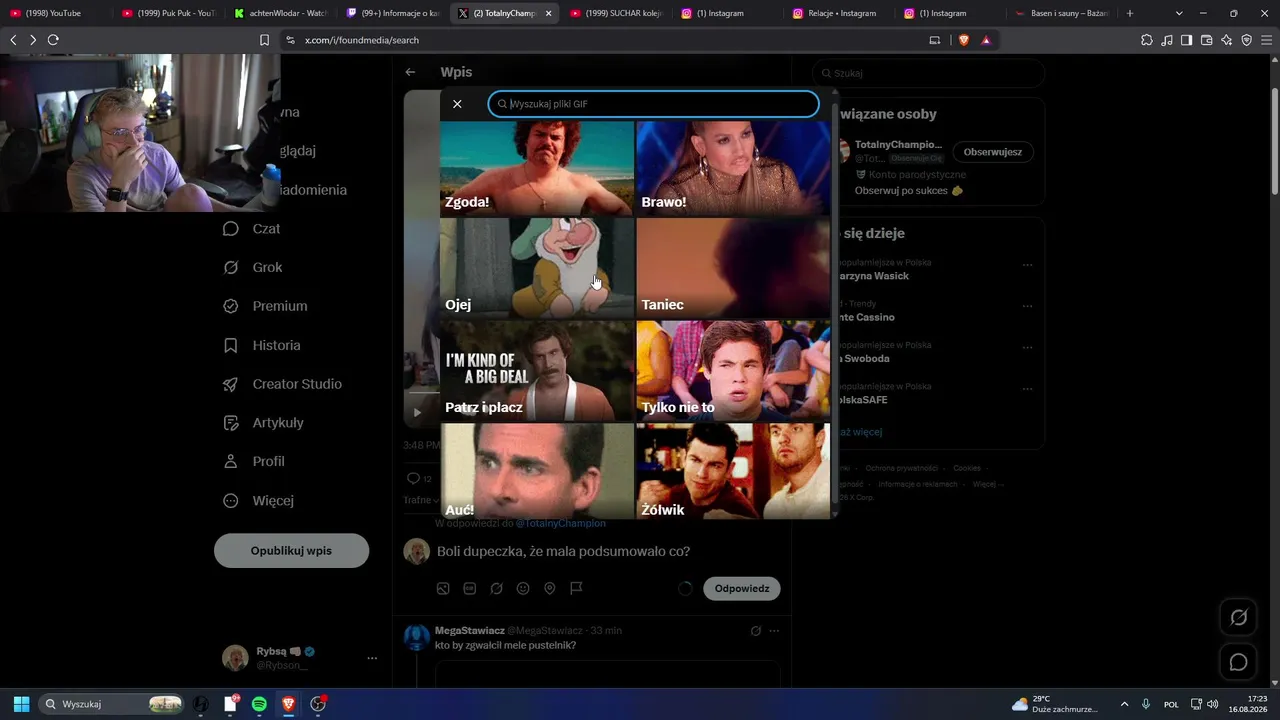The height and width of the screenshot is (720, 1280).
Task: Toggle the Brave sidebar panel
Action: click(1186, 40)
